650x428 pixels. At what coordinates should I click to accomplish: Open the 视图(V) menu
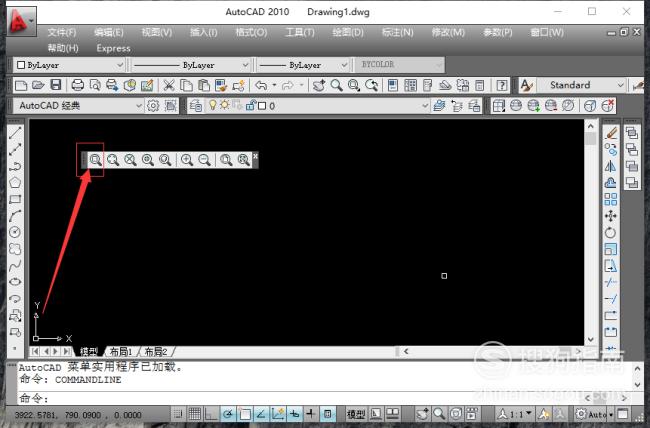click(157, 32)
